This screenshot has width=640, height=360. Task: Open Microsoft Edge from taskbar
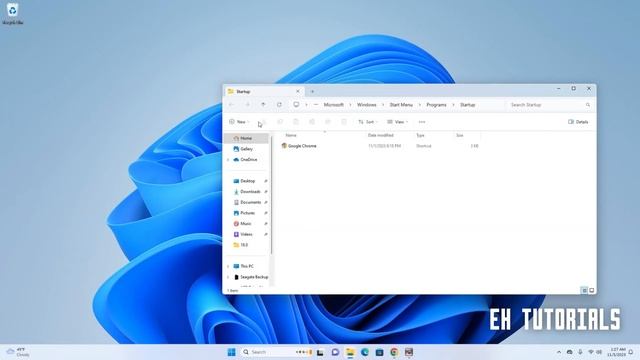click(x=364, y=352)
